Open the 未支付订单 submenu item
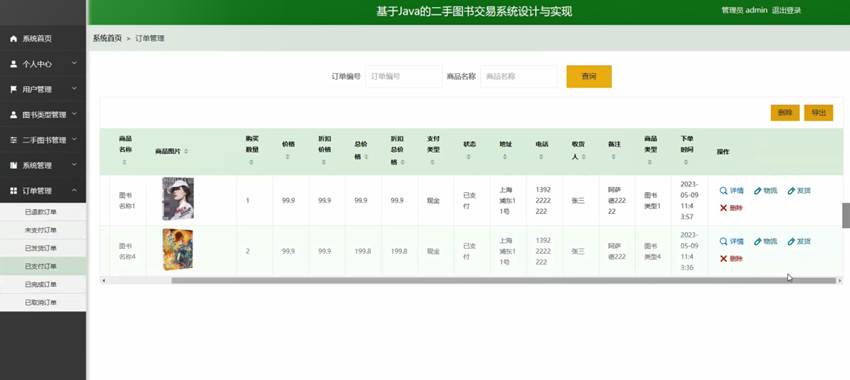This screenshot has width=850, height=380. click(43, 230)
